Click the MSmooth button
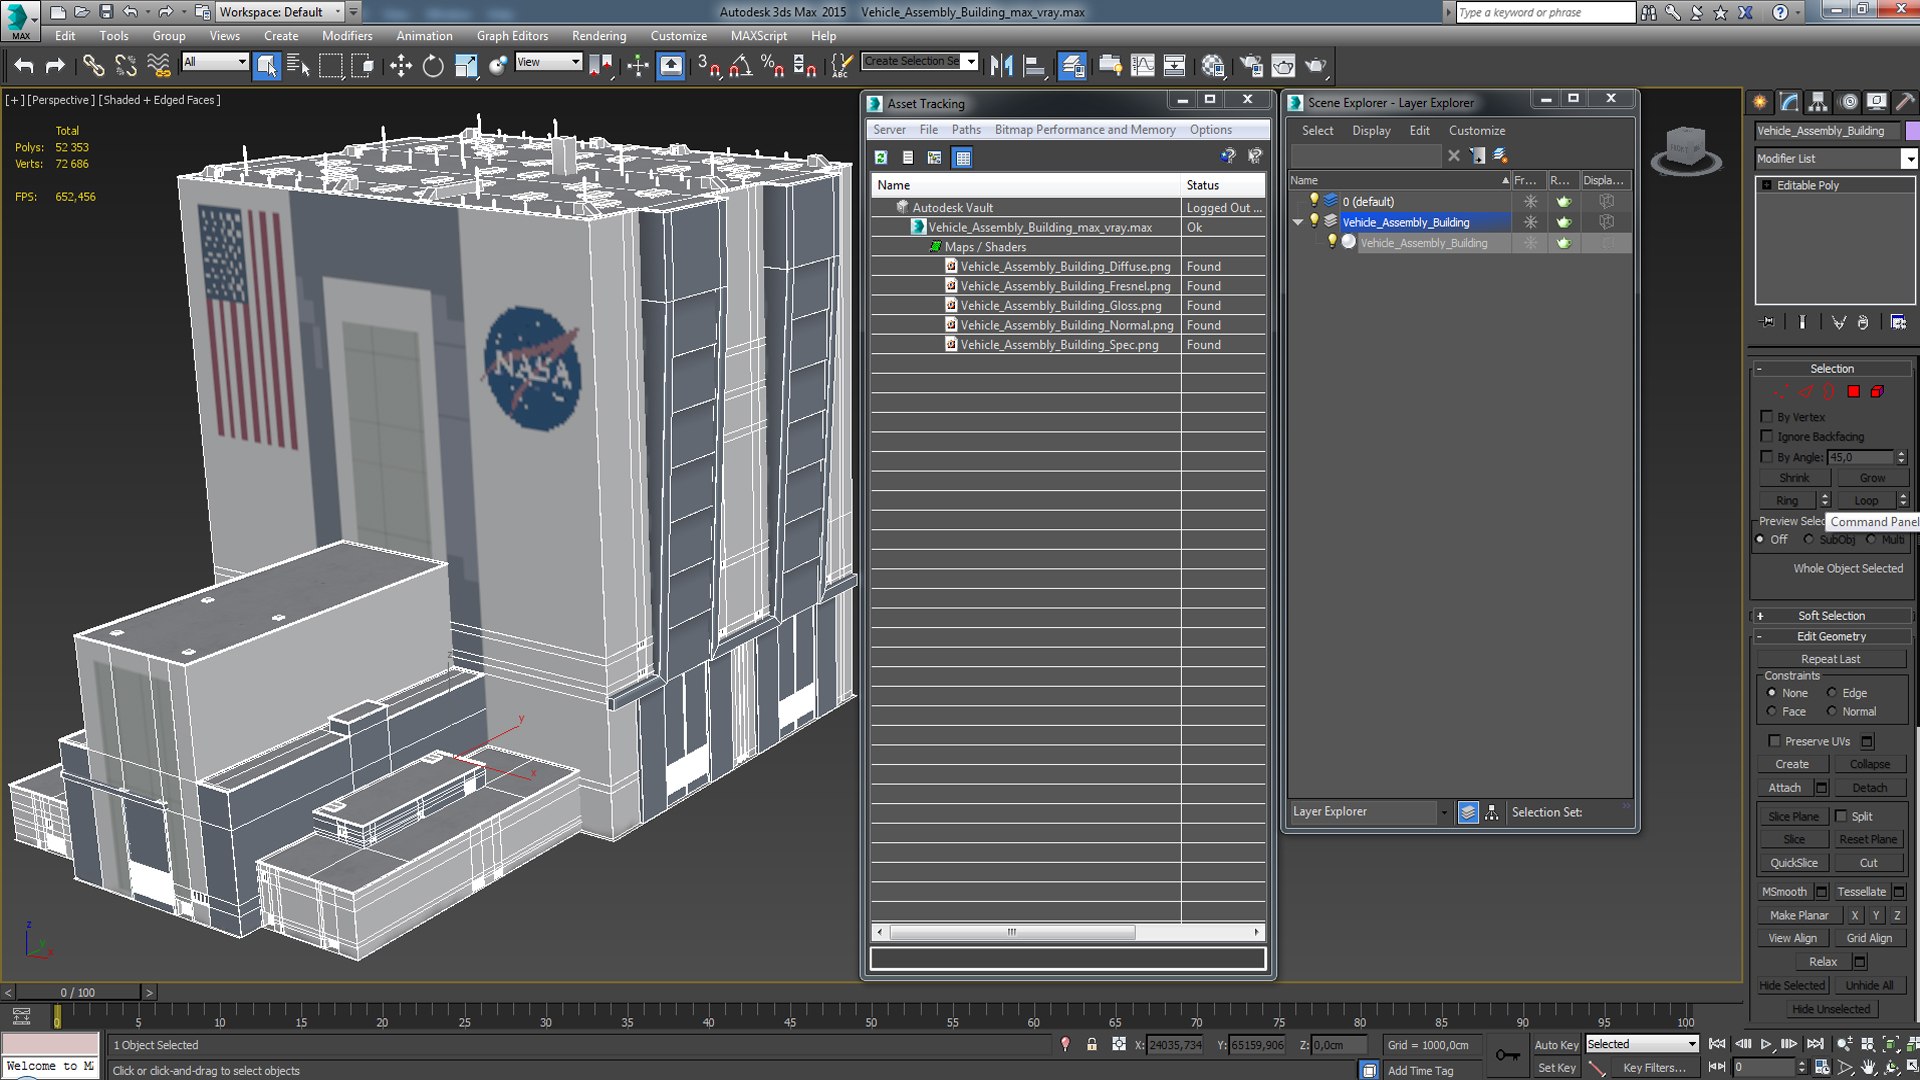Viewport: 1920px width, 1080px height. (1784, 891)
